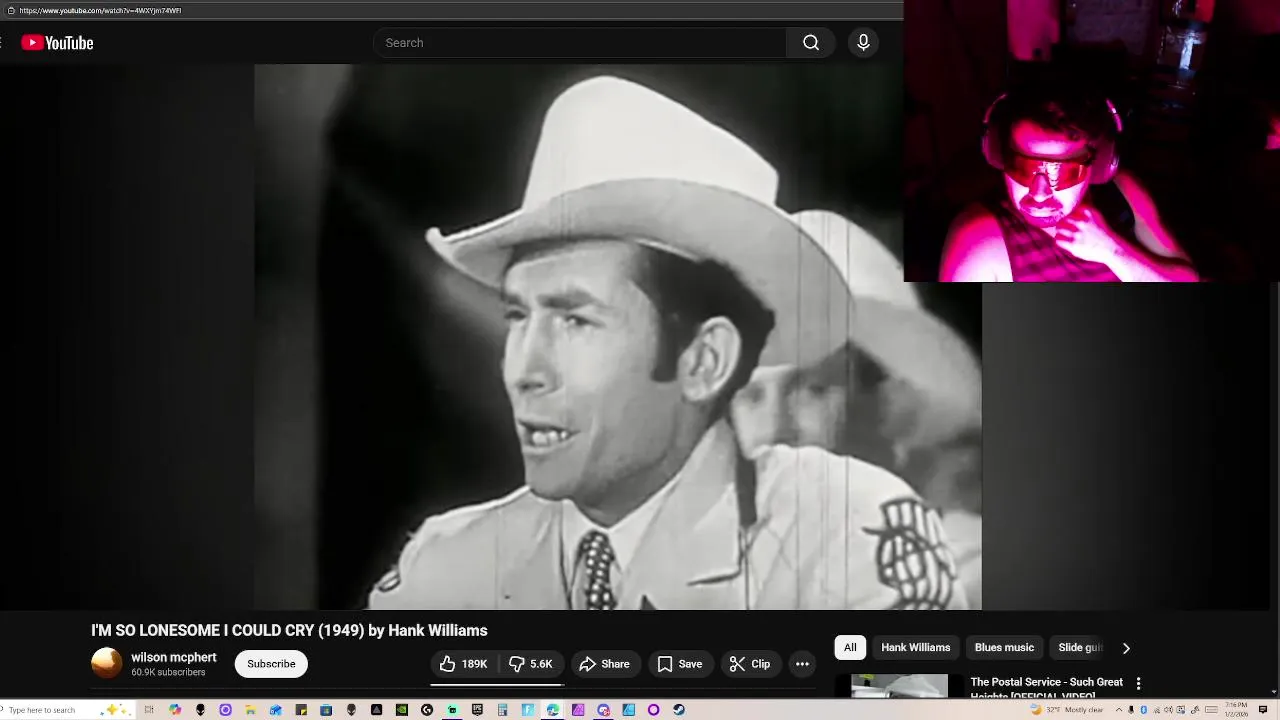
Task: Open the clock showing 7:16 PM
Action: (1236, 710)
